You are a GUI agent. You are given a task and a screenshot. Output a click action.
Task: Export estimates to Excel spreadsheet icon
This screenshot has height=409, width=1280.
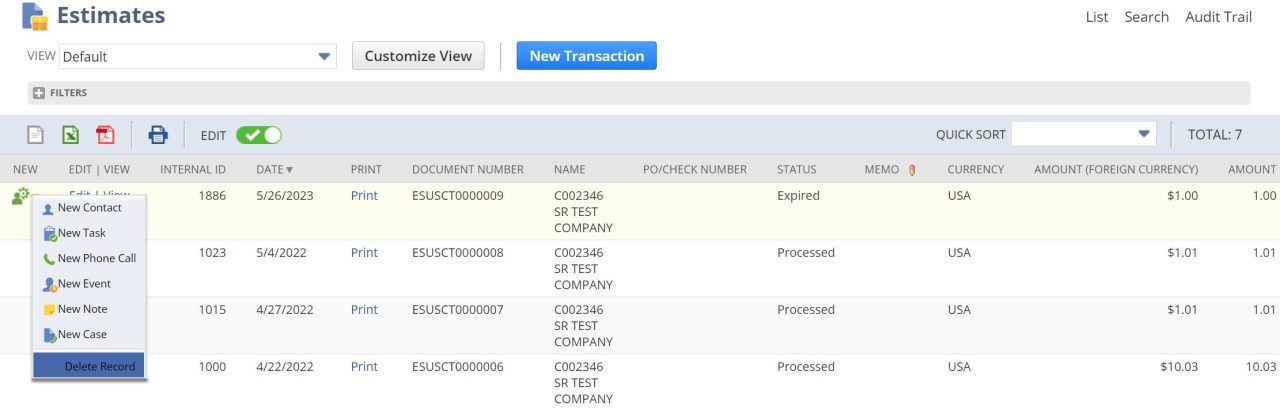click(x=71, y=135)
